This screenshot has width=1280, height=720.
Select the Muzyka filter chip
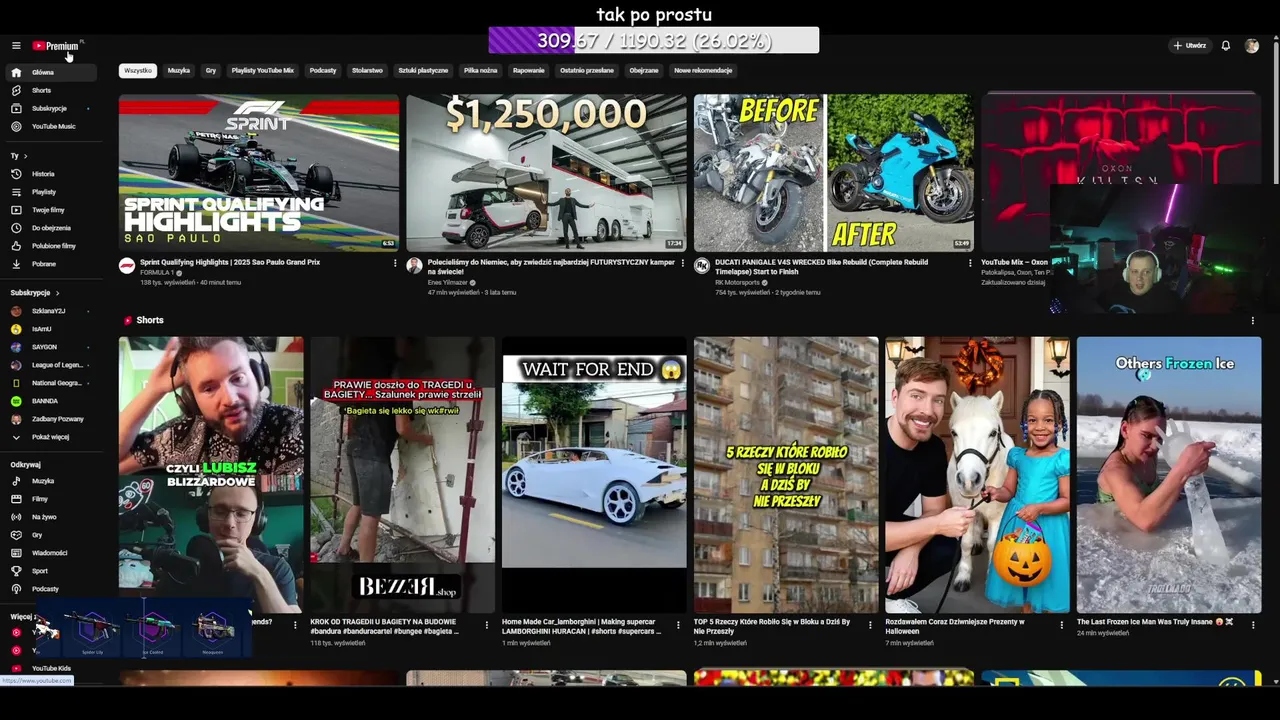pyautogui.click(x=179, y=71)
